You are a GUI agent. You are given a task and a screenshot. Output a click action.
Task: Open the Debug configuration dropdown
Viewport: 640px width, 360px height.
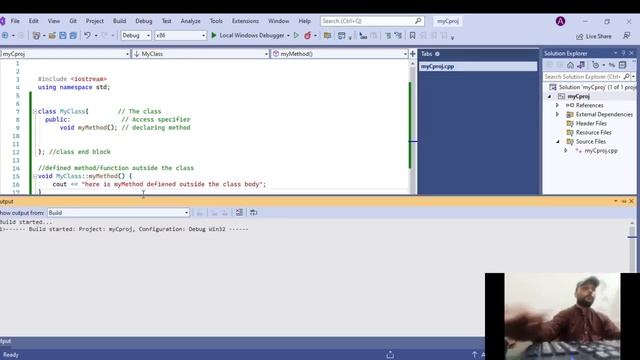coord(136,36)
